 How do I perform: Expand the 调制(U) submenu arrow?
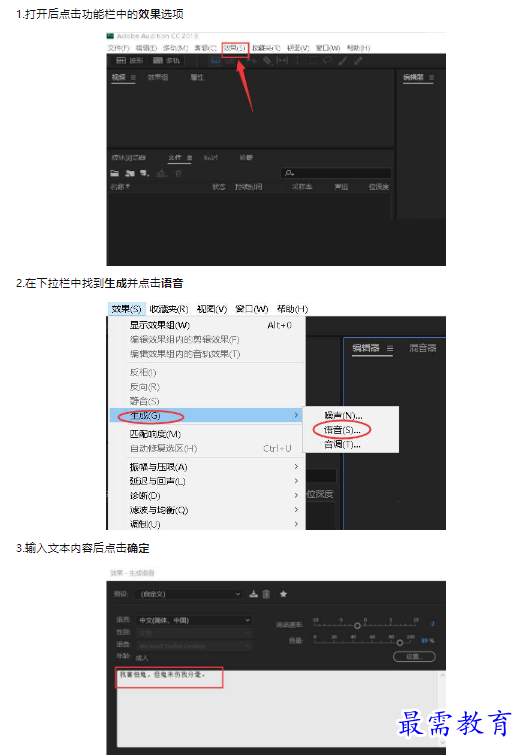tap(296, 524)
